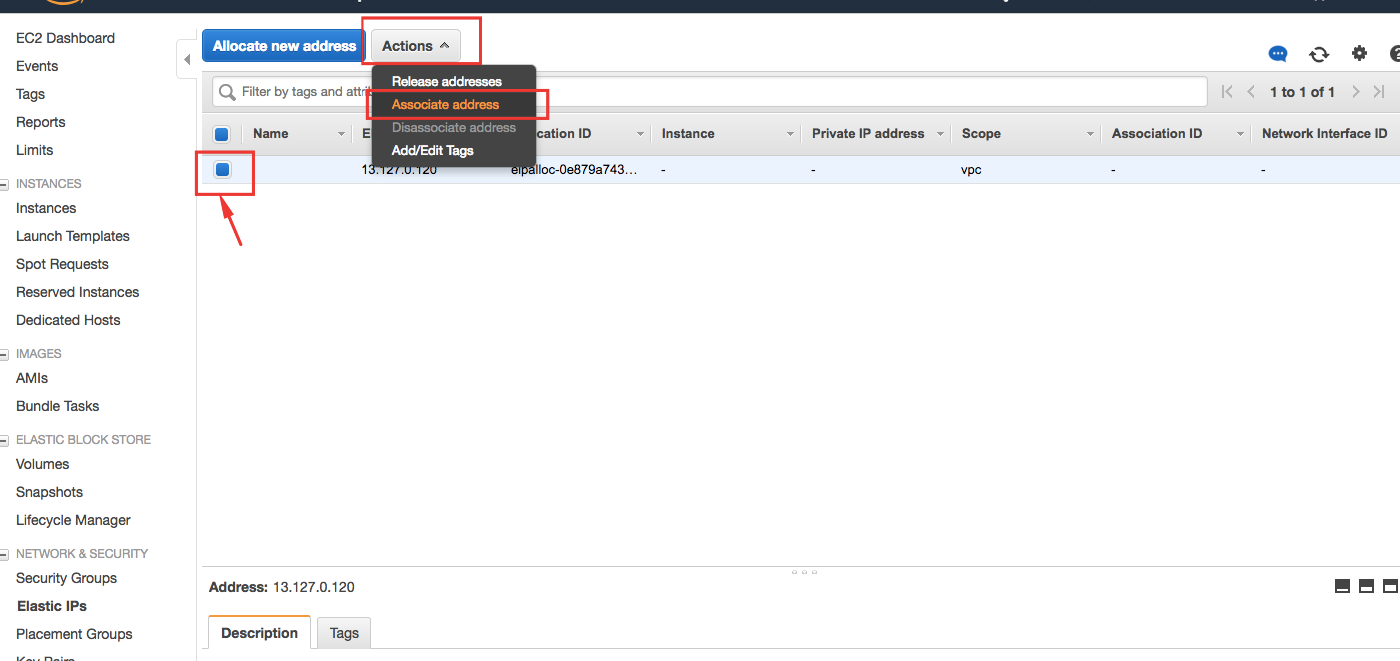Open Elastic IPs in the sidebar
This screenshot has height=661, width=1400.
point(52,606)
